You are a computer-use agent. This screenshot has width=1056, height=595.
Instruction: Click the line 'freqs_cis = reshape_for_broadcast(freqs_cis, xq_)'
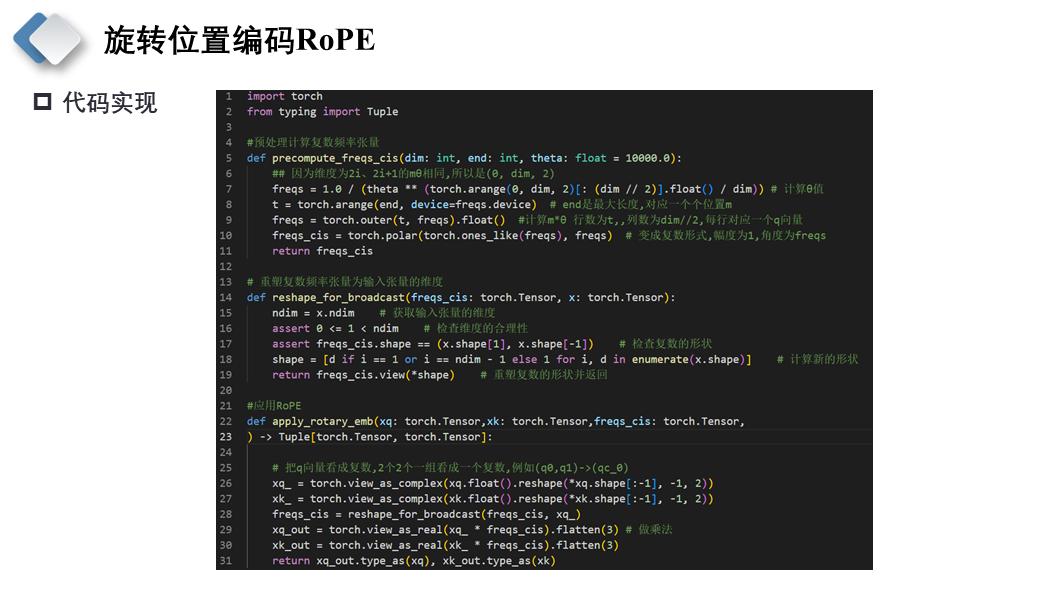(426, 515)
